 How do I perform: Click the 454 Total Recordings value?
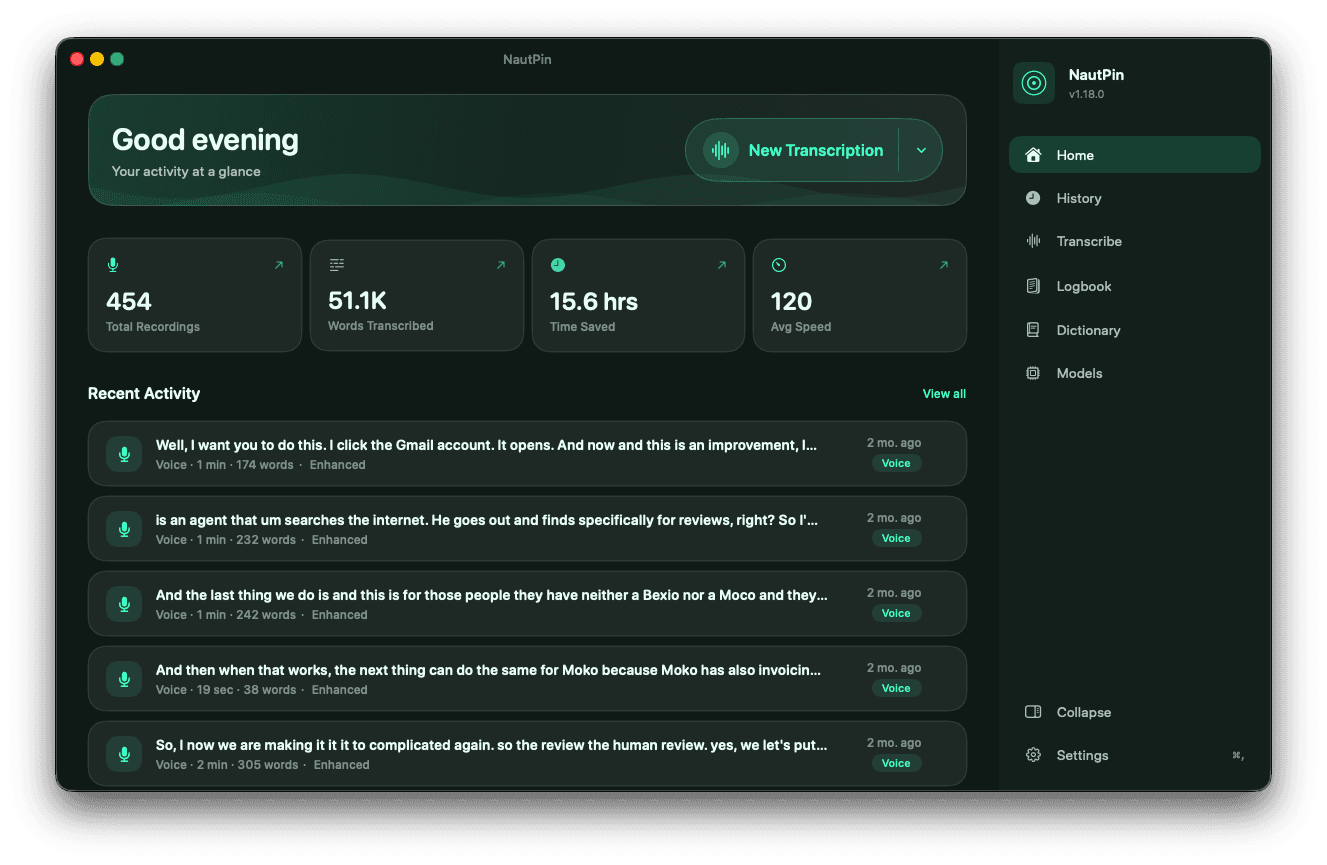129,301
